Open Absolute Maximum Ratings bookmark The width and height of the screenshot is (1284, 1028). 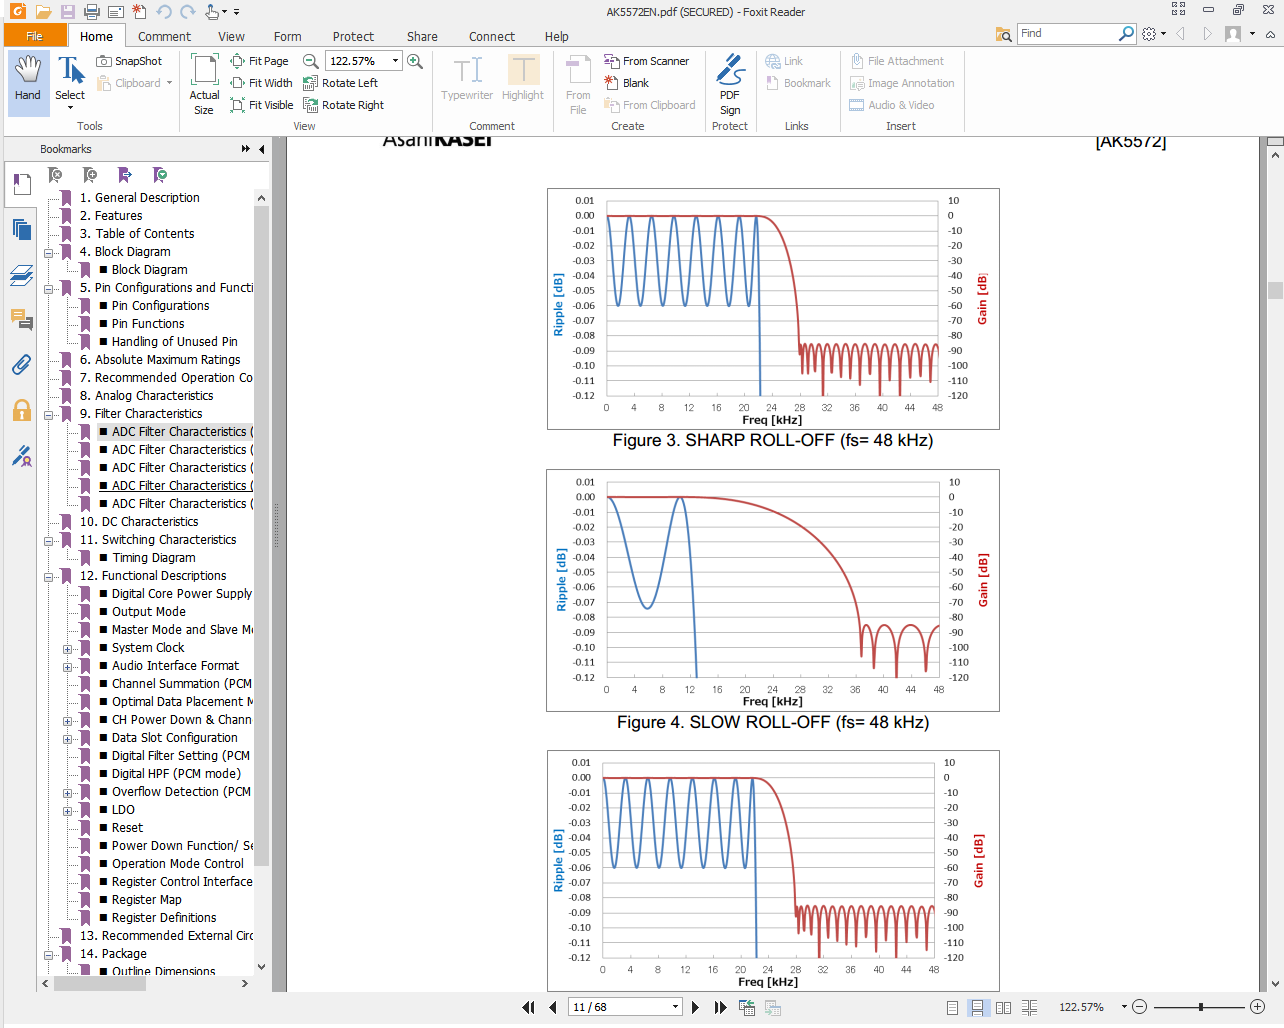point(160,360)
